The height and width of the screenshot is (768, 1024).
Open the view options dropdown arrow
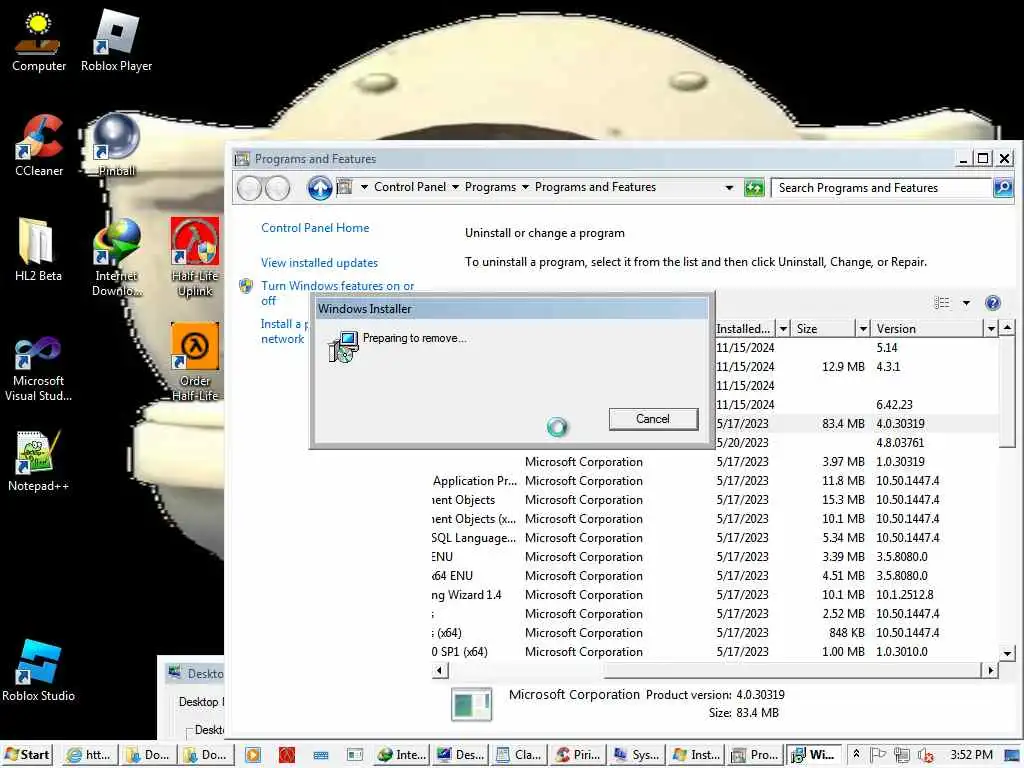point(966,303)
